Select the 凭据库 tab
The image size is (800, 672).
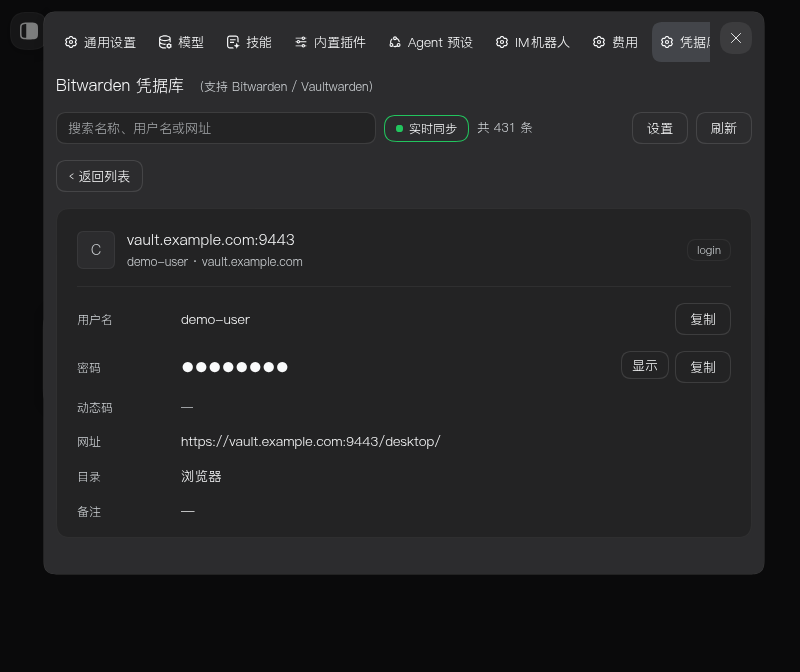point(682,42)
